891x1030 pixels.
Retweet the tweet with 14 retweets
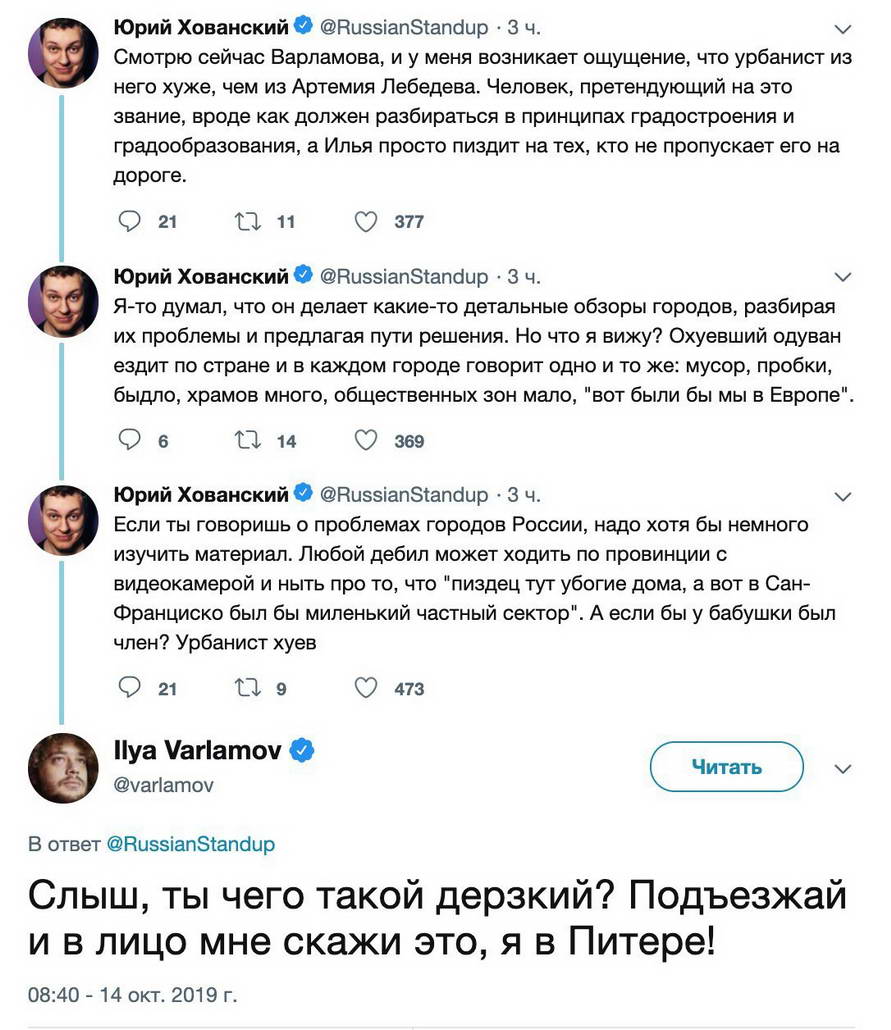(x=248, y=439)
